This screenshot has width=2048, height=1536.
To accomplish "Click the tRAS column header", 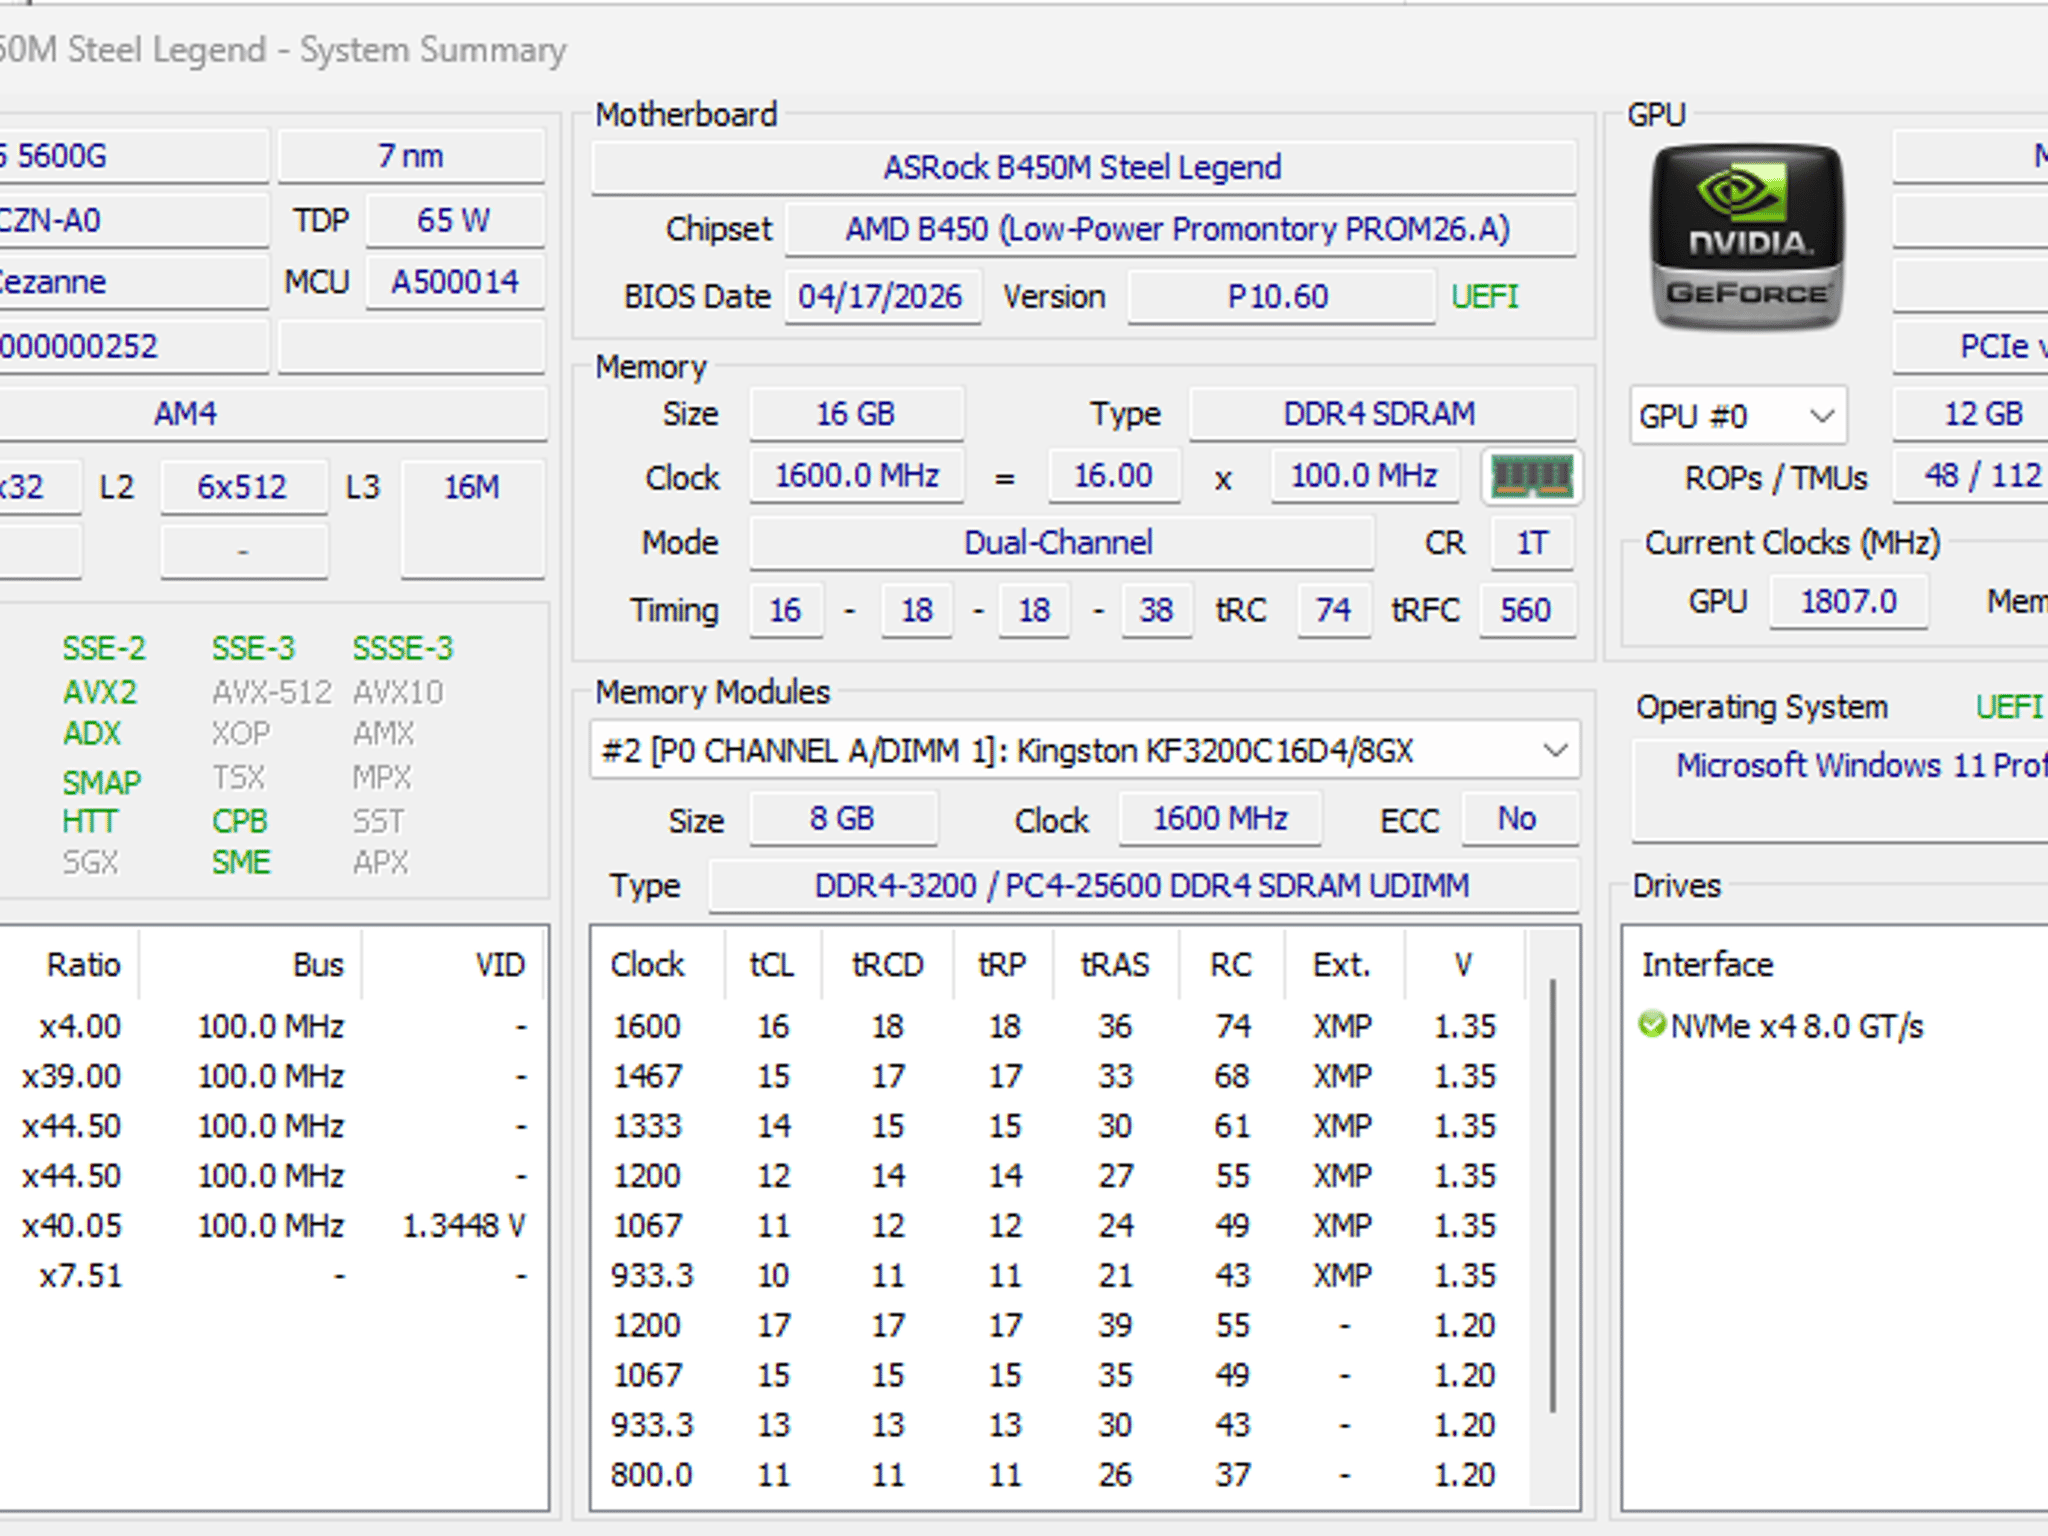I will 1115,964.
